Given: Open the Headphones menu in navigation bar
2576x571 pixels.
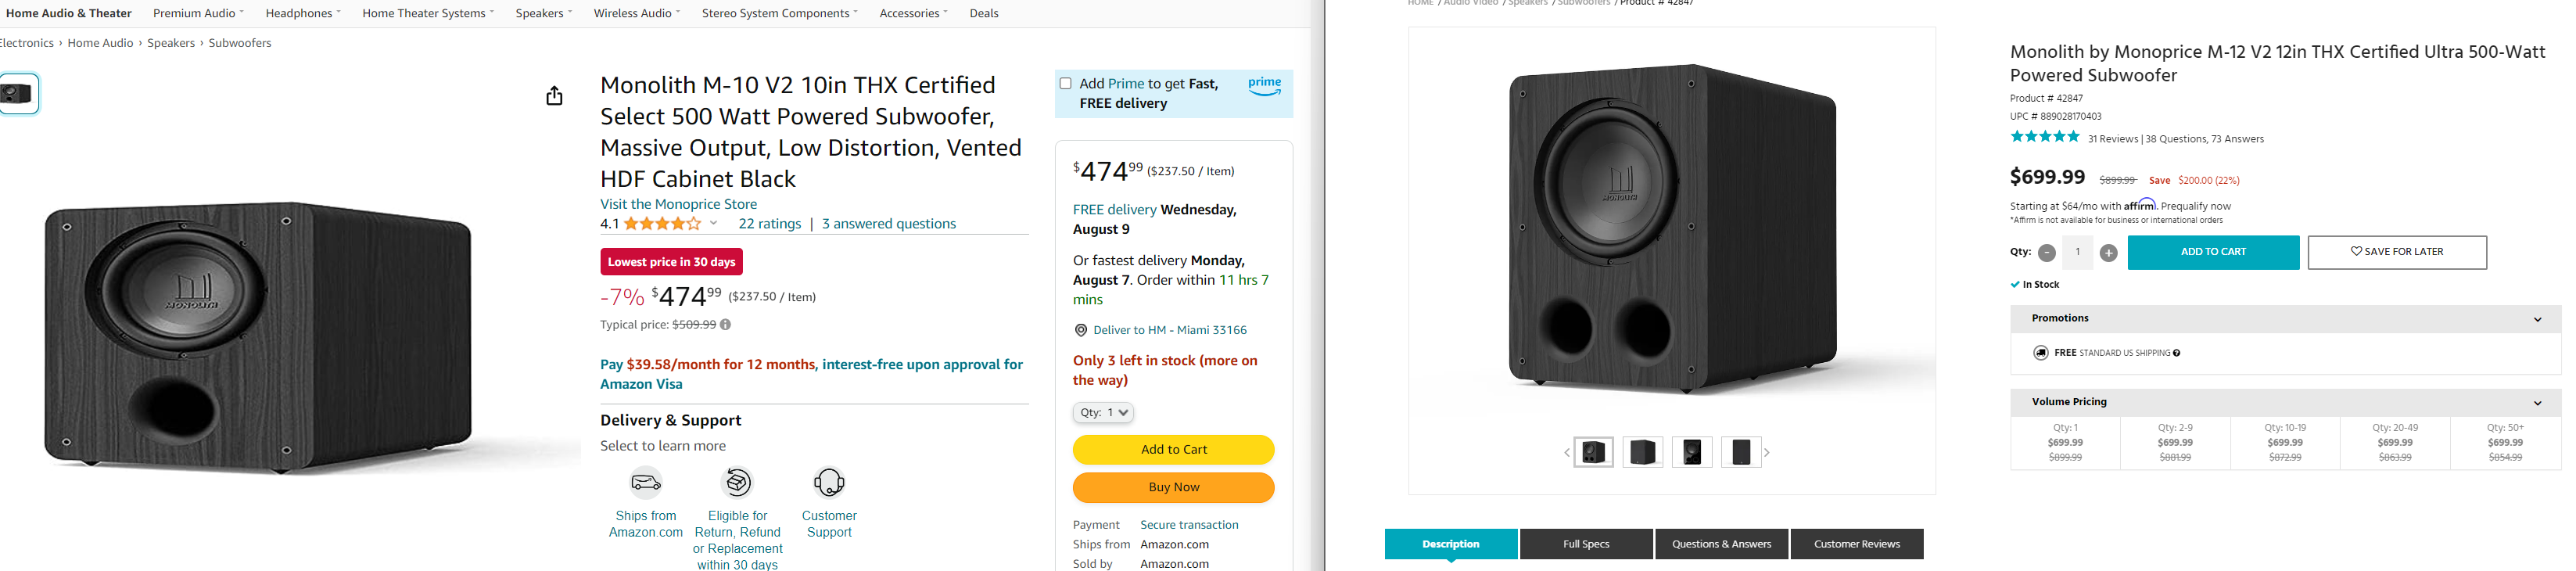Looking at the screenshot, I should (303, 13).
